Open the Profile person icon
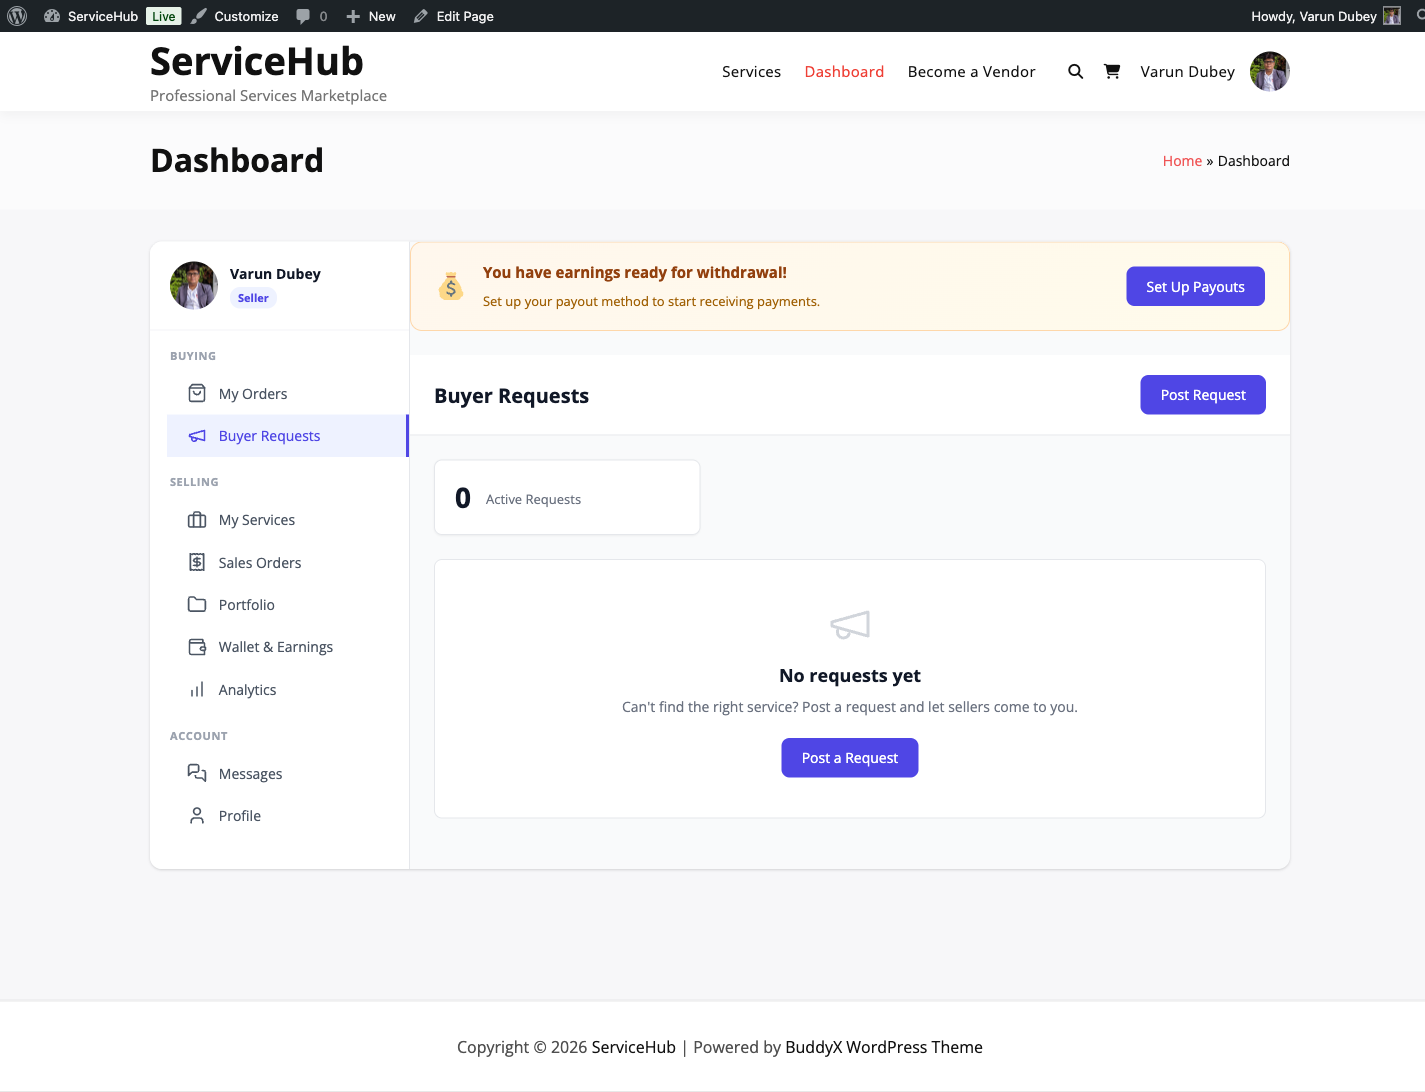1425x1092 pixels. tap(197, 815)
